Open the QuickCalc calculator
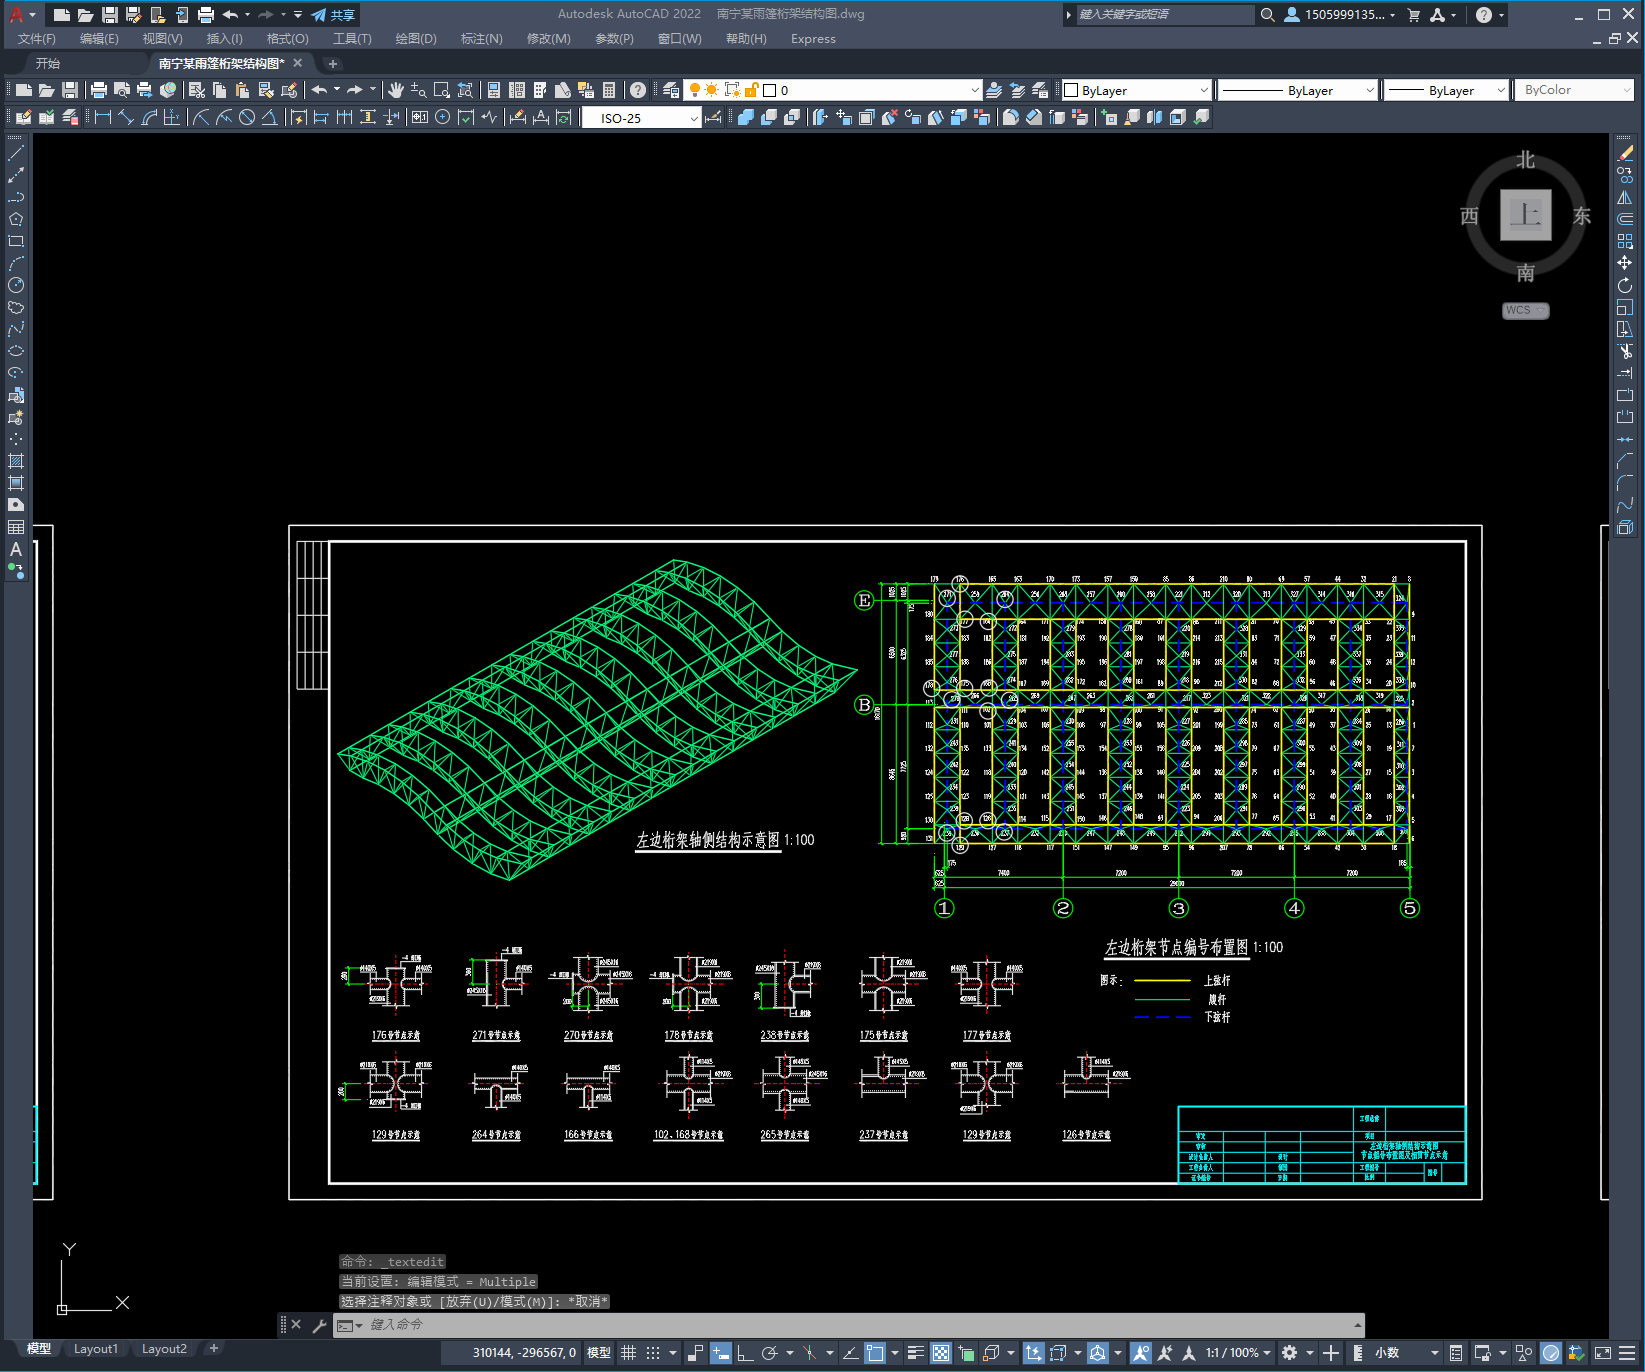This screenshot has width=1645, height=1372. [x=609, y=90]
